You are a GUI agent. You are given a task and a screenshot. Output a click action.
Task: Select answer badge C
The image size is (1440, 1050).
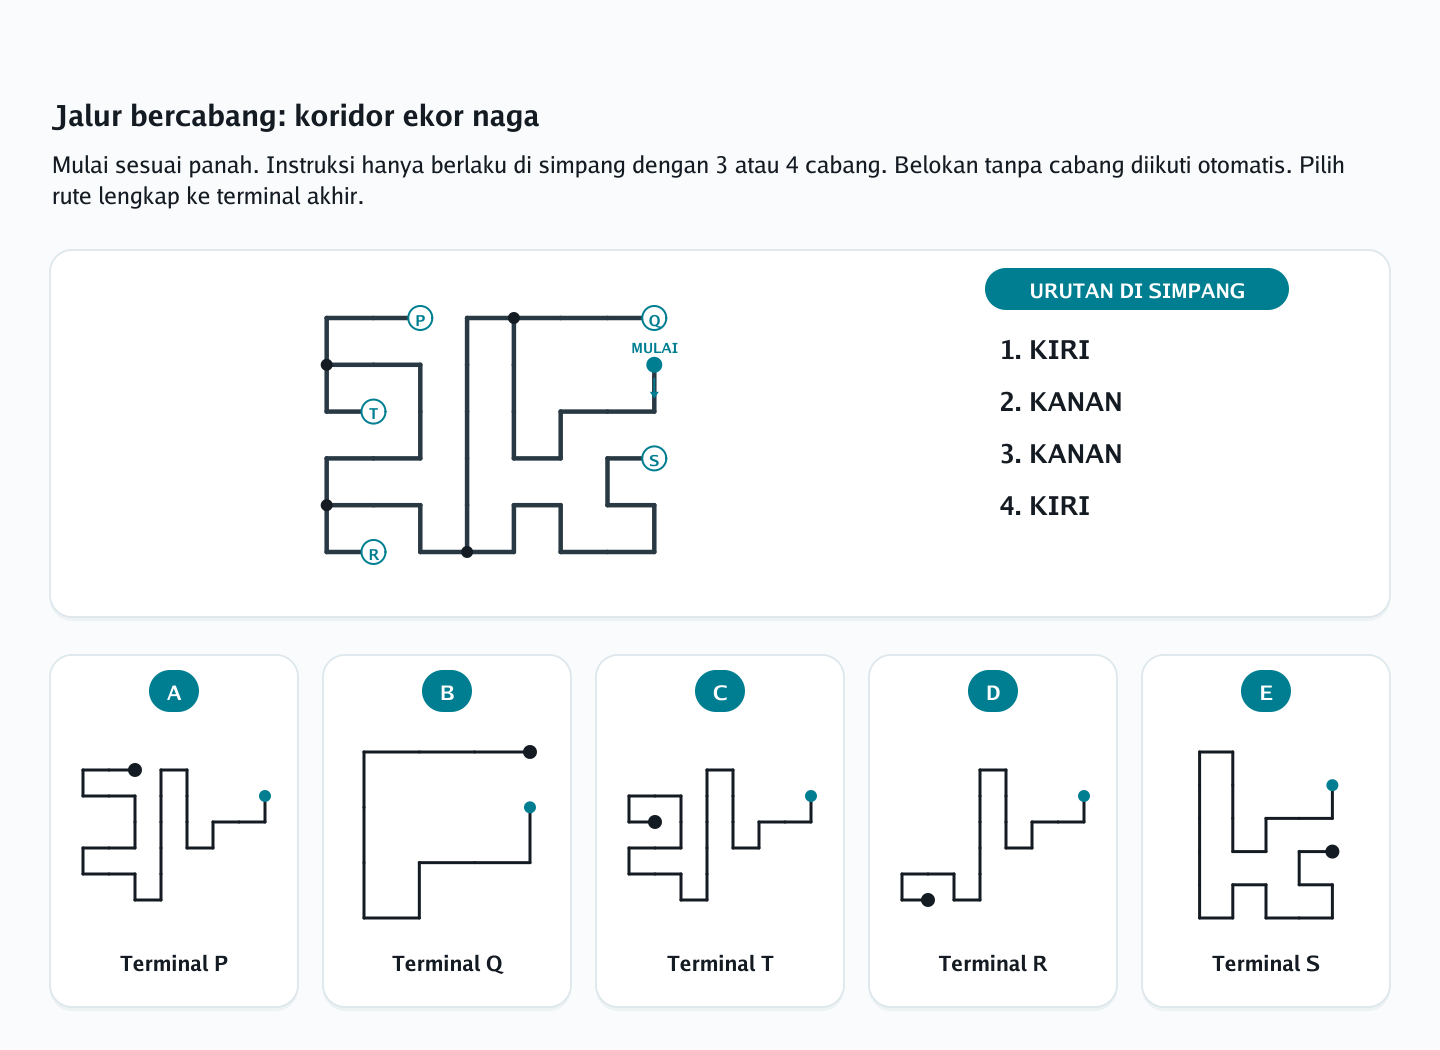tap(720, 691)
